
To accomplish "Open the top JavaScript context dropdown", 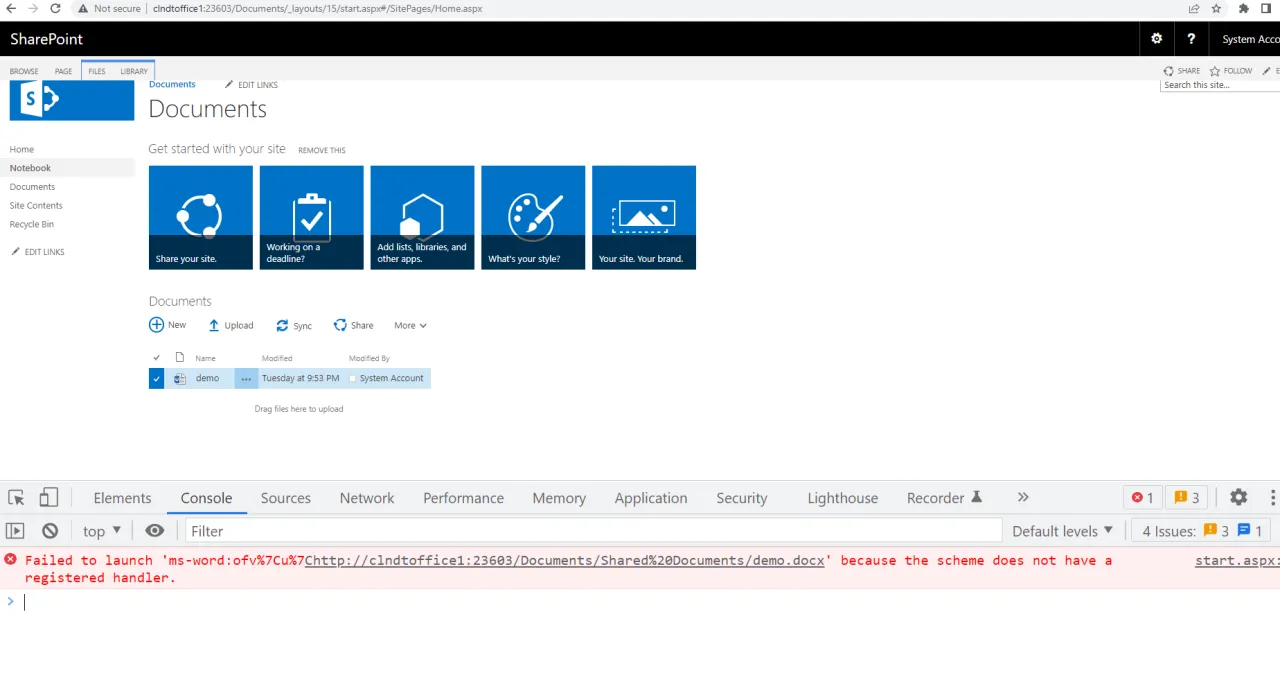I will coord(102,531).
